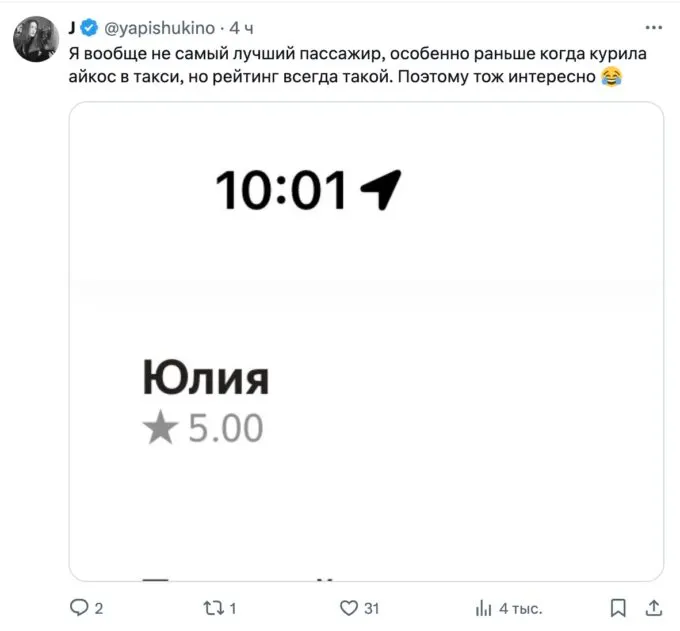The image size is (680, 631).
Task: Click the display name "J"
Action: click(x=73, y=27)
